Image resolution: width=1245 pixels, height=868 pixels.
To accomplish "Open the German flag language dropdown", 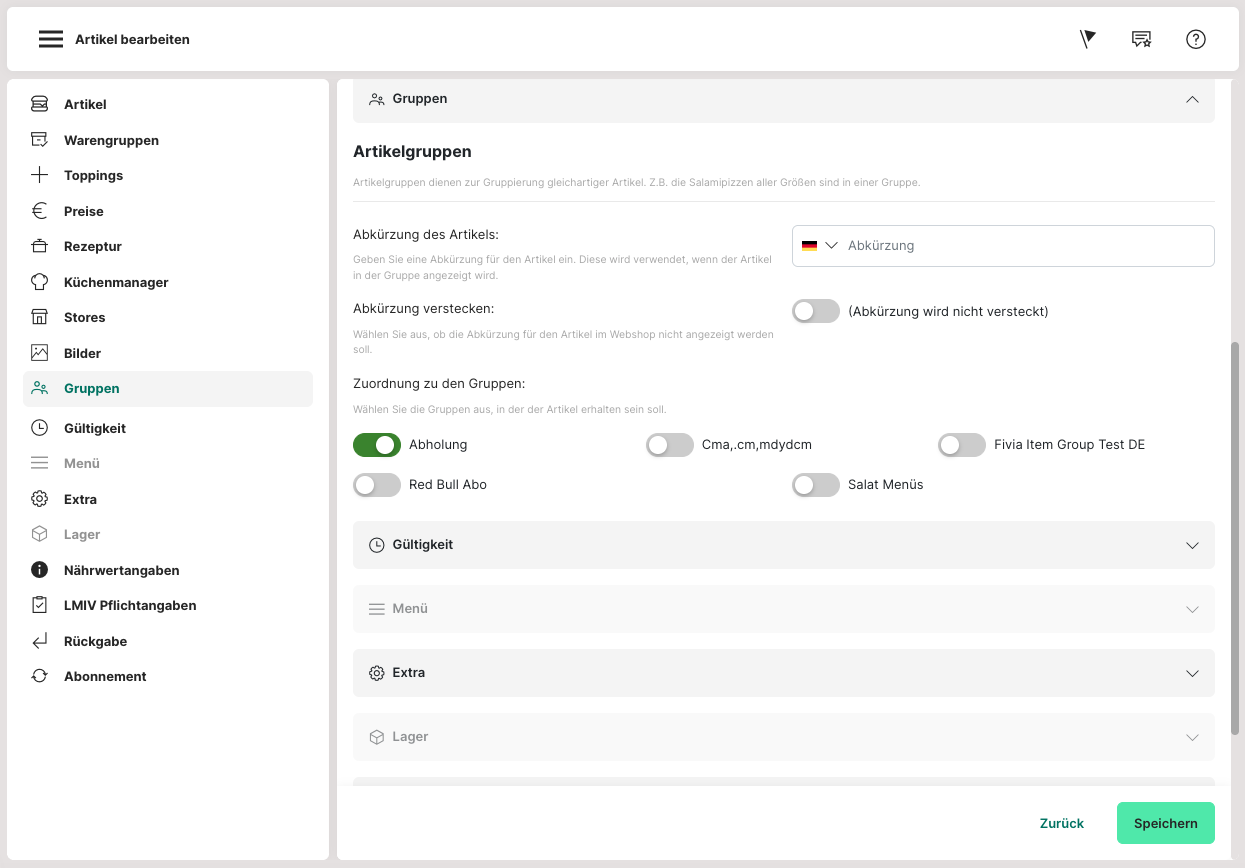I will click(819, 245).
